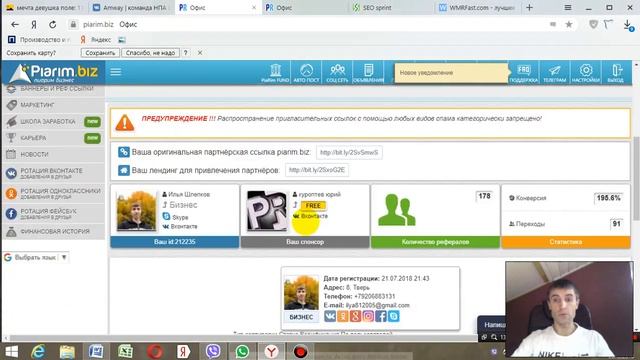Screen dimensions: 640x360
Task: Open WhatsApp from the taskbar
Action: pos(242,351)
